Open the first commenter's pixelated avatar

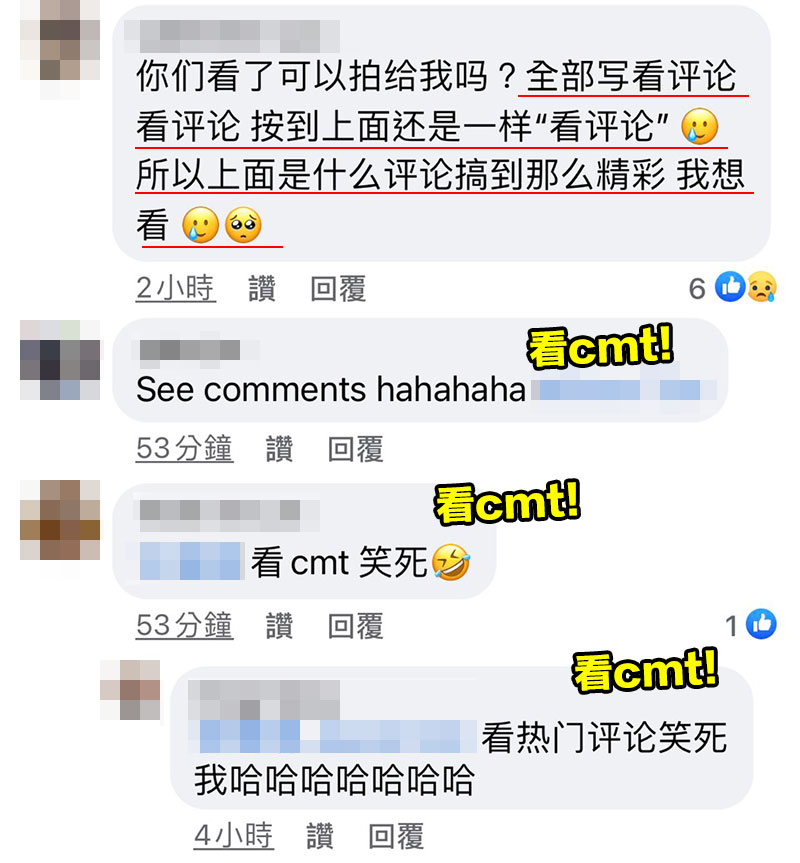60,50
